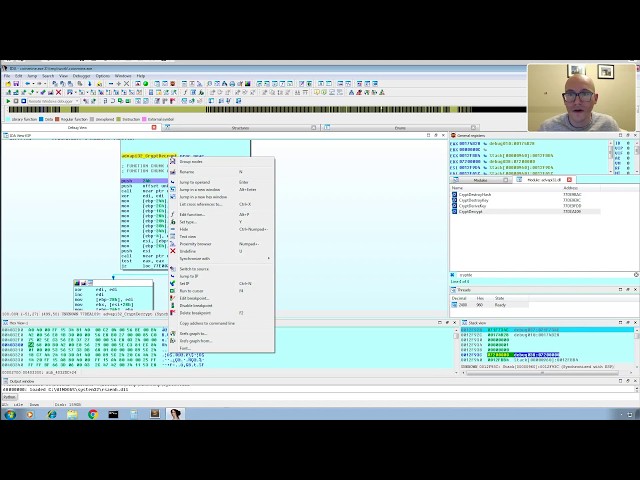Click the Save floppy disk icon
The width and height of the screenshot is (640, 480).
(x=16, y=84)
